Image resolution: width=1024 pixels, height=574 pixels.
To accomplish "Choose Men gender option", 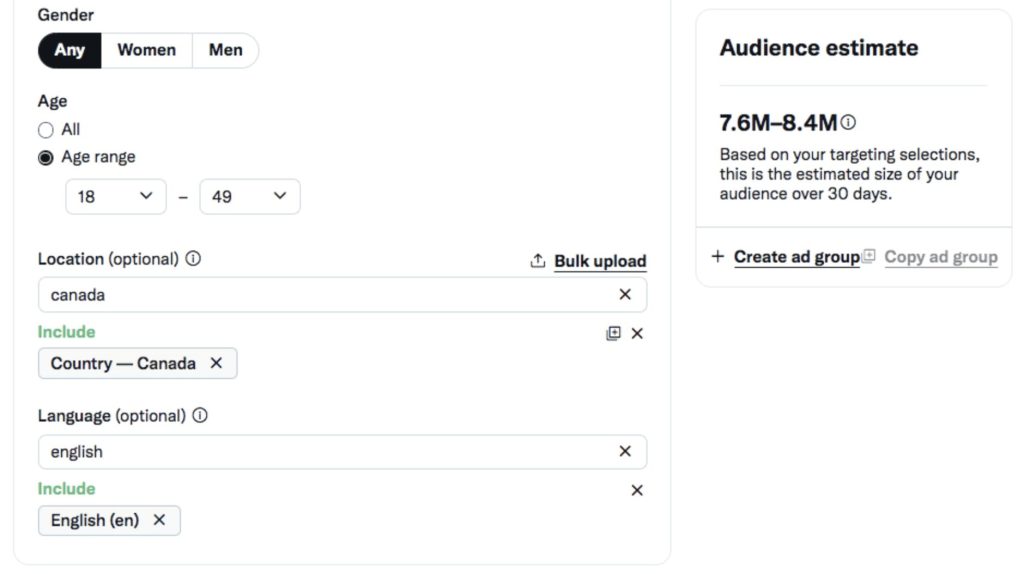I will (225, 50).
